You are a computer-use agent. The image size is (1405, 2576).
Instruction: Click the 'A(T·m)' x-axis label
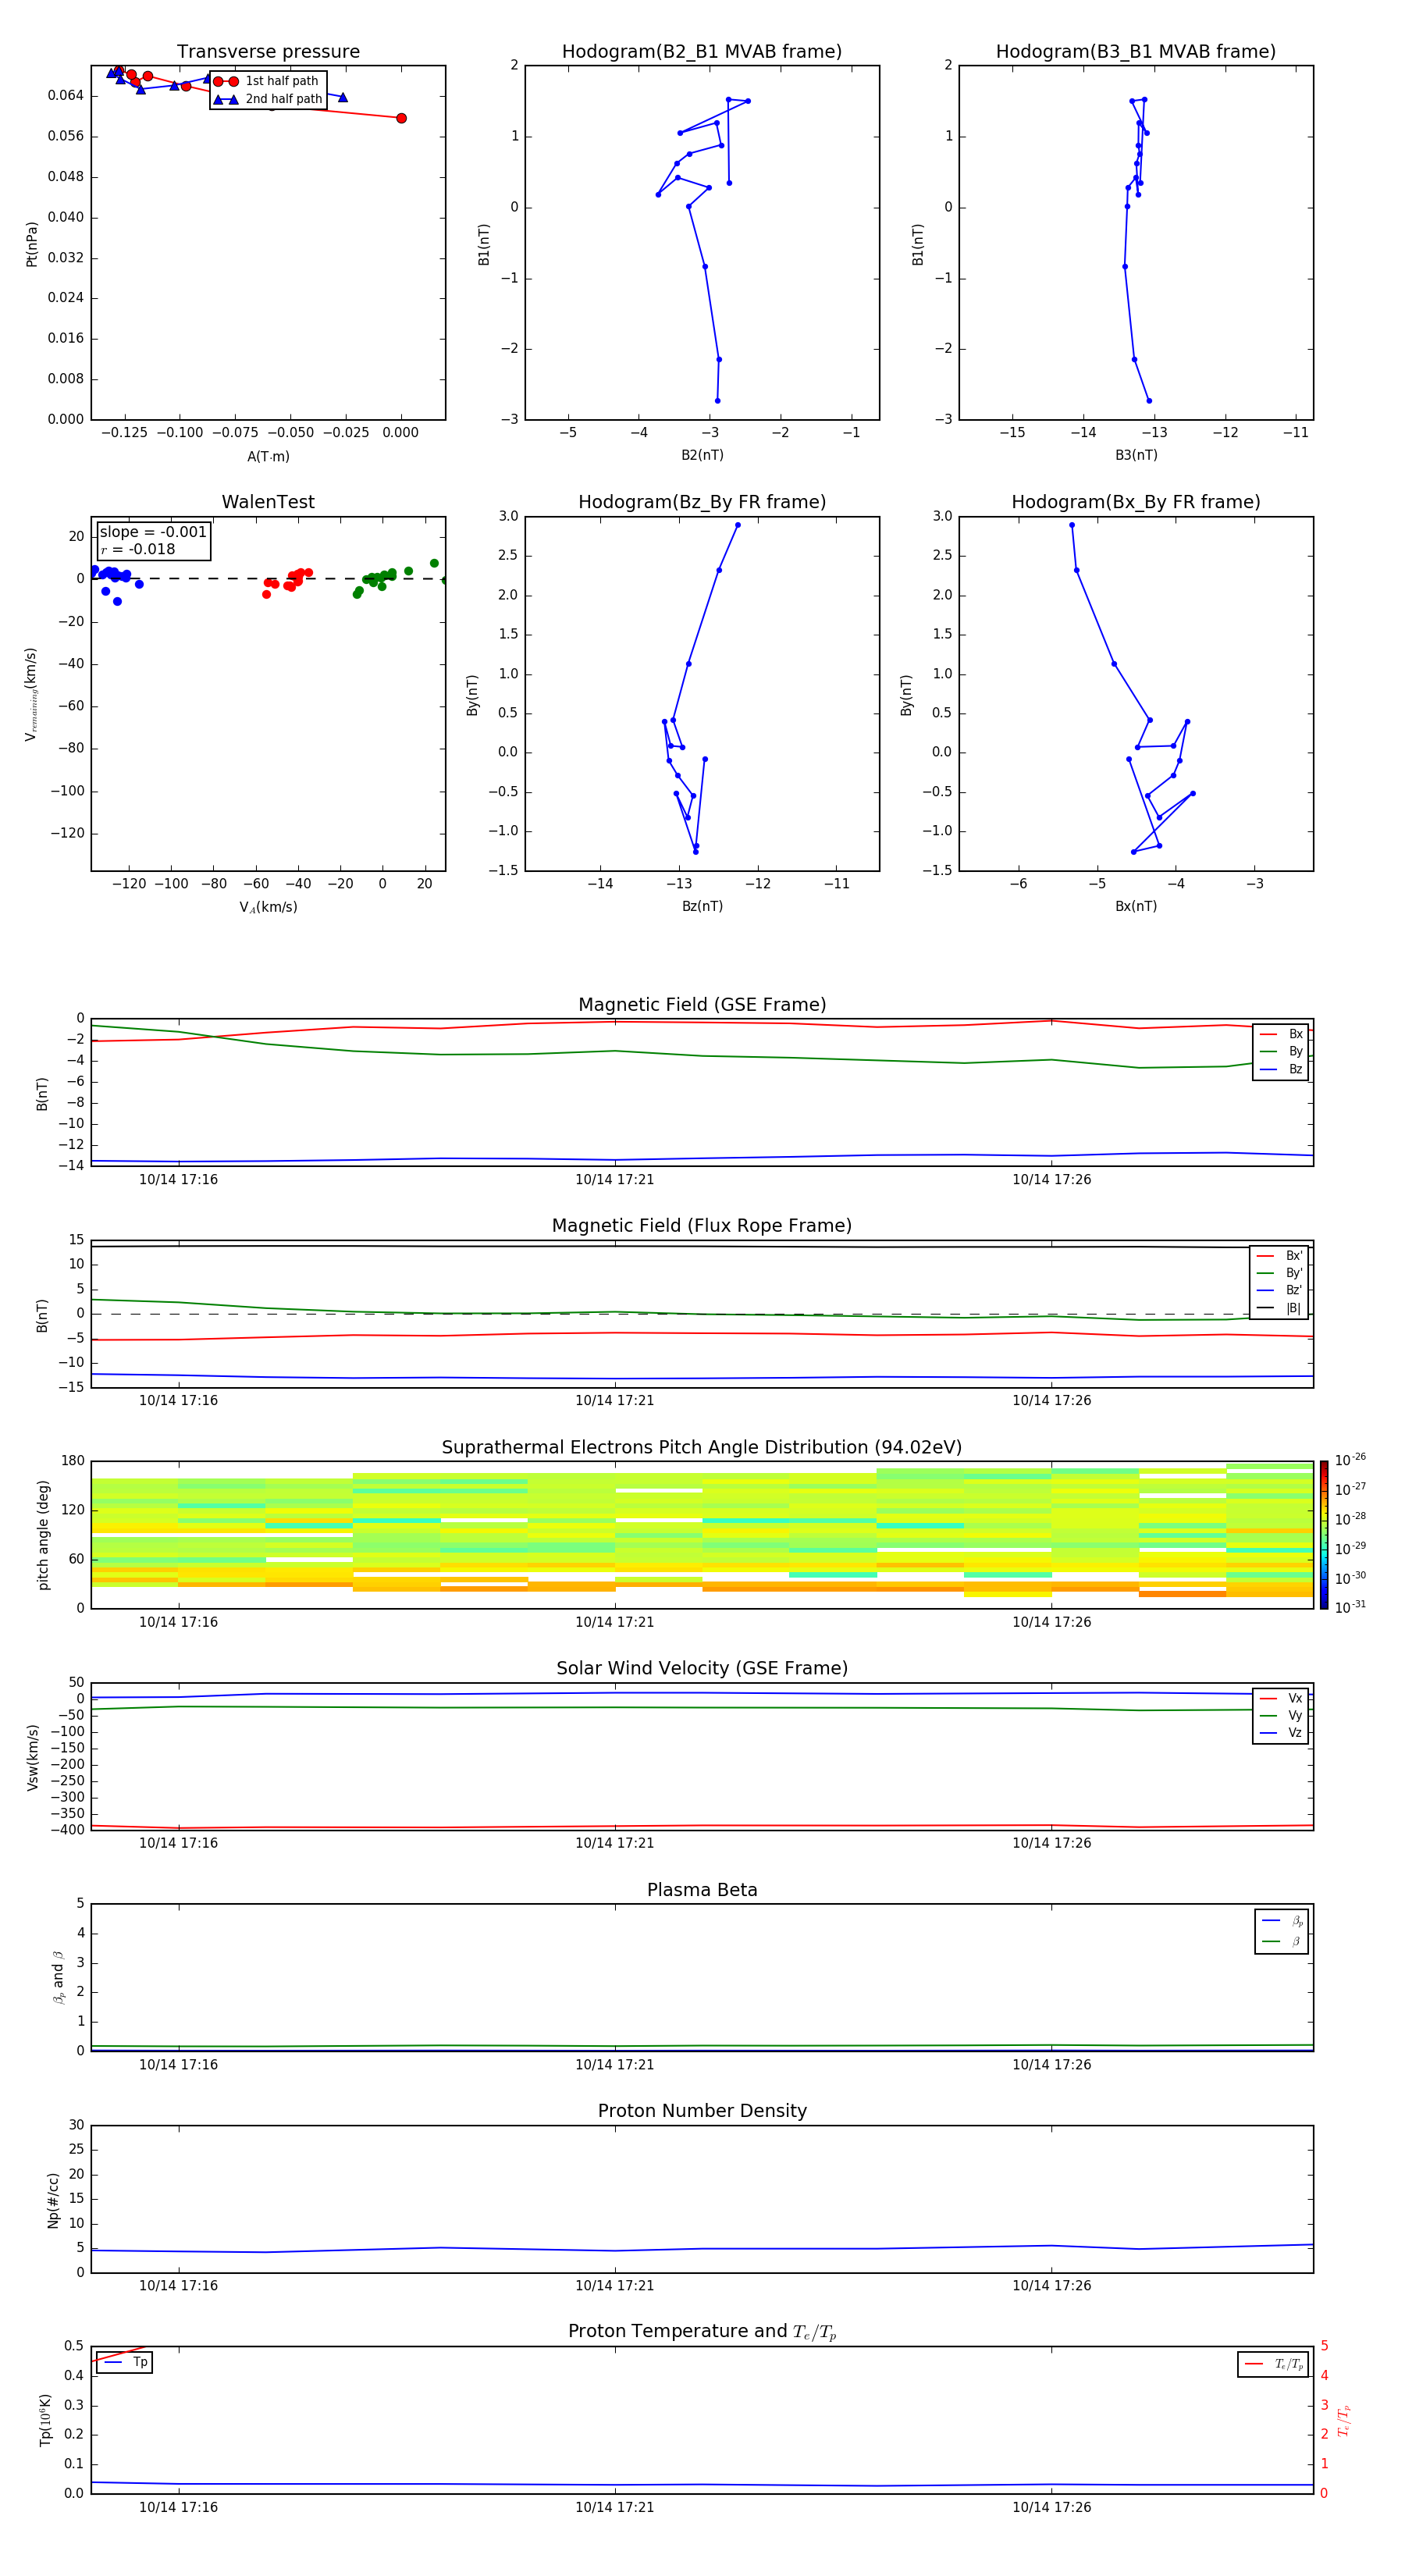point(268,456)
